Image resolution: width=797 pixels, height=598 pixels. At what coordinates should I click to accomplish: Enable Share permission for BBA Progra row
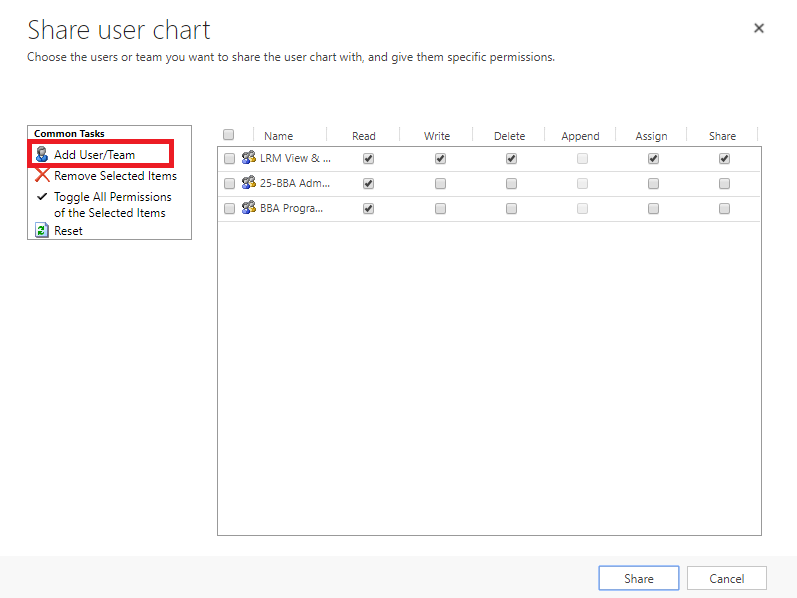coord(724,208)
